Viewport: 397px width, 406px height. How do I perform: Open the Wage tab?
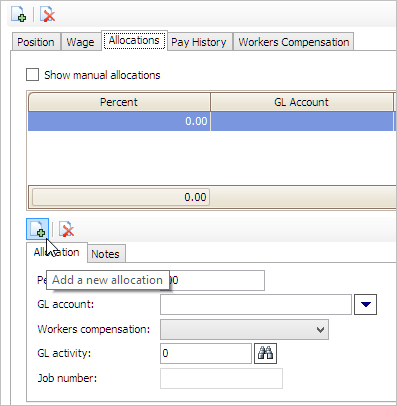[x=80, y=42]
